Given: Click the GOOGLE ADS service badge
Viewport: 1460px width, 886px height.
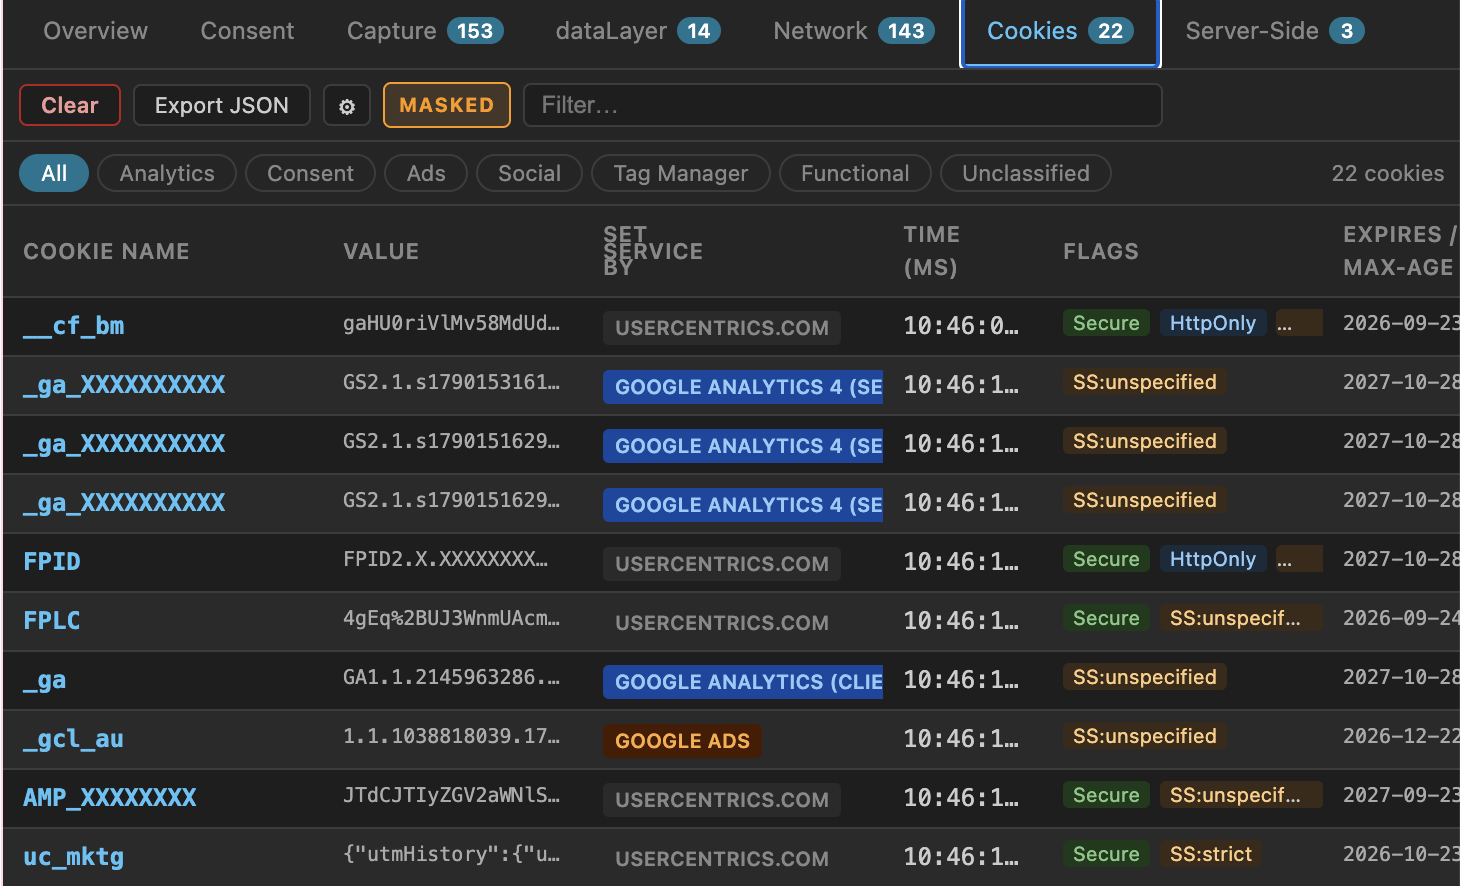Looking at the screenshot, I should point(682,741).
